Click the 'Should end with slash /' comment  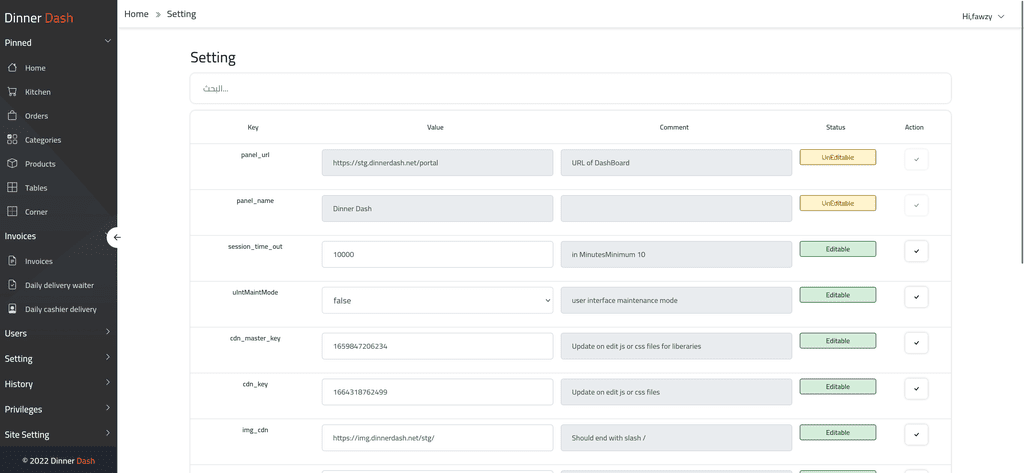[x=676, y=438]
